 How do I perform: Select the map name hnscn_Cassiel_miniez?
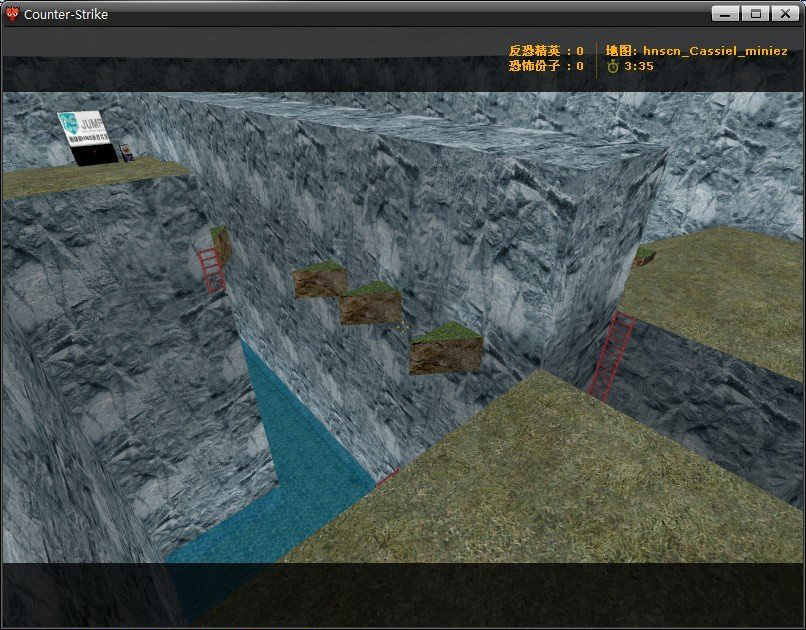tap(715, 51)
